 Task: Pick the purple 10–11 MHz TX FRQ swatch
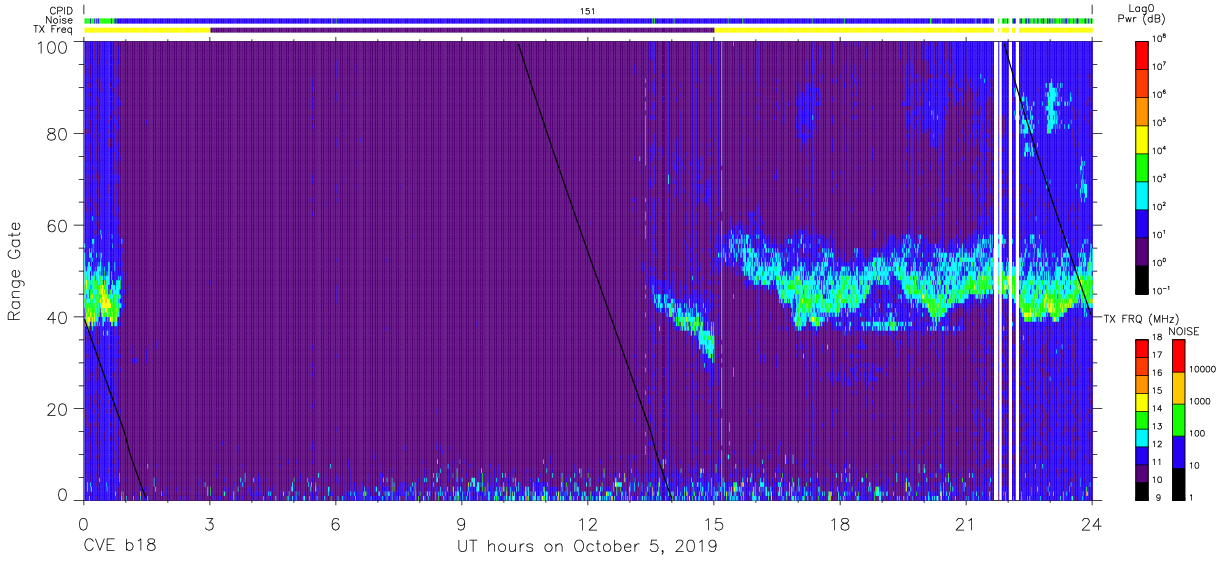pos(1143,471)
